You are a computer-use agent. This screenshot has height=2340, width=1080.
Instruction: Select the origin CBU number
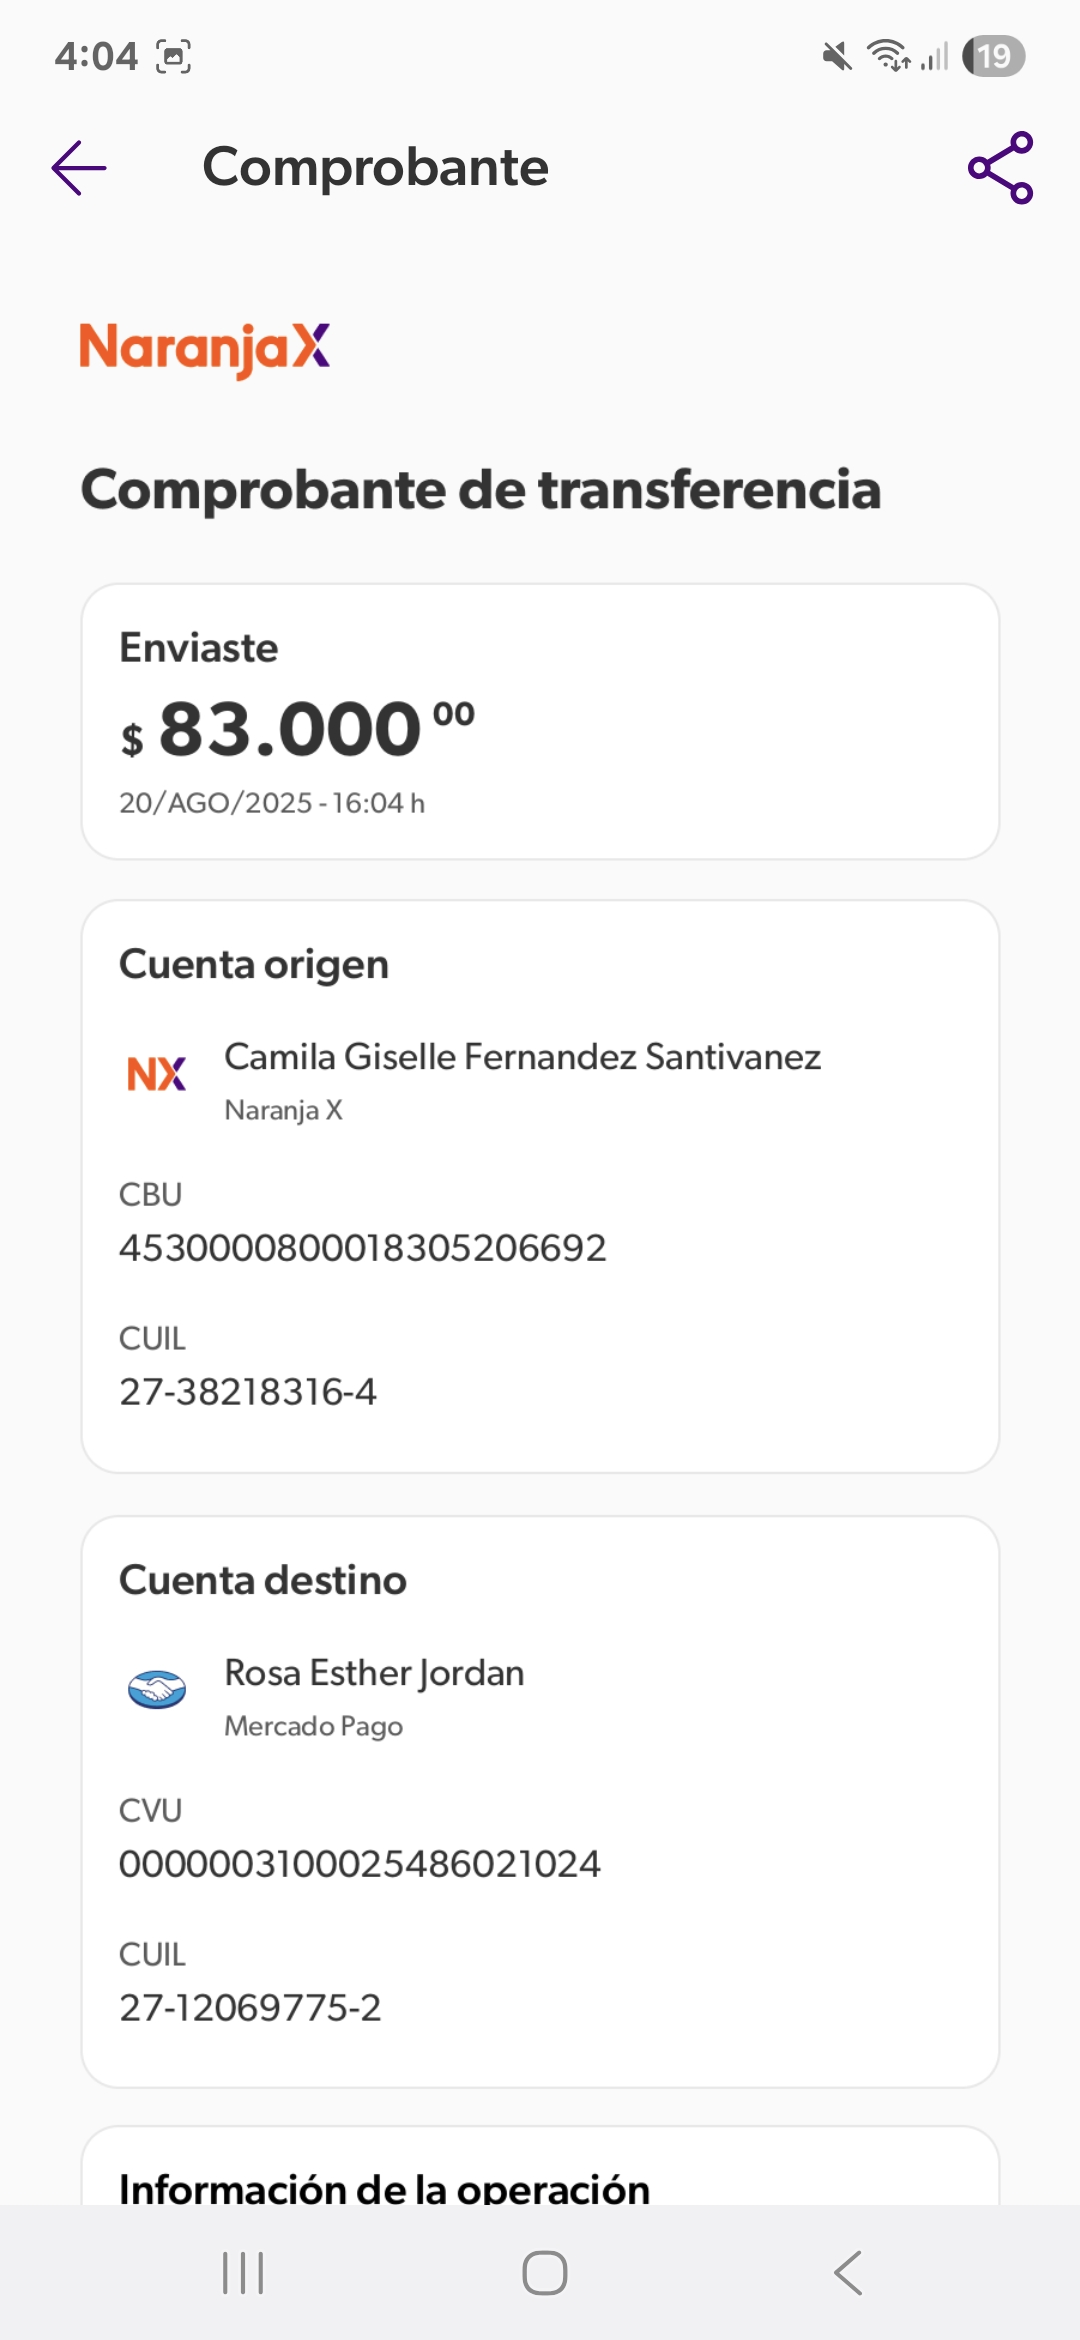click(x=363, y=1248)
